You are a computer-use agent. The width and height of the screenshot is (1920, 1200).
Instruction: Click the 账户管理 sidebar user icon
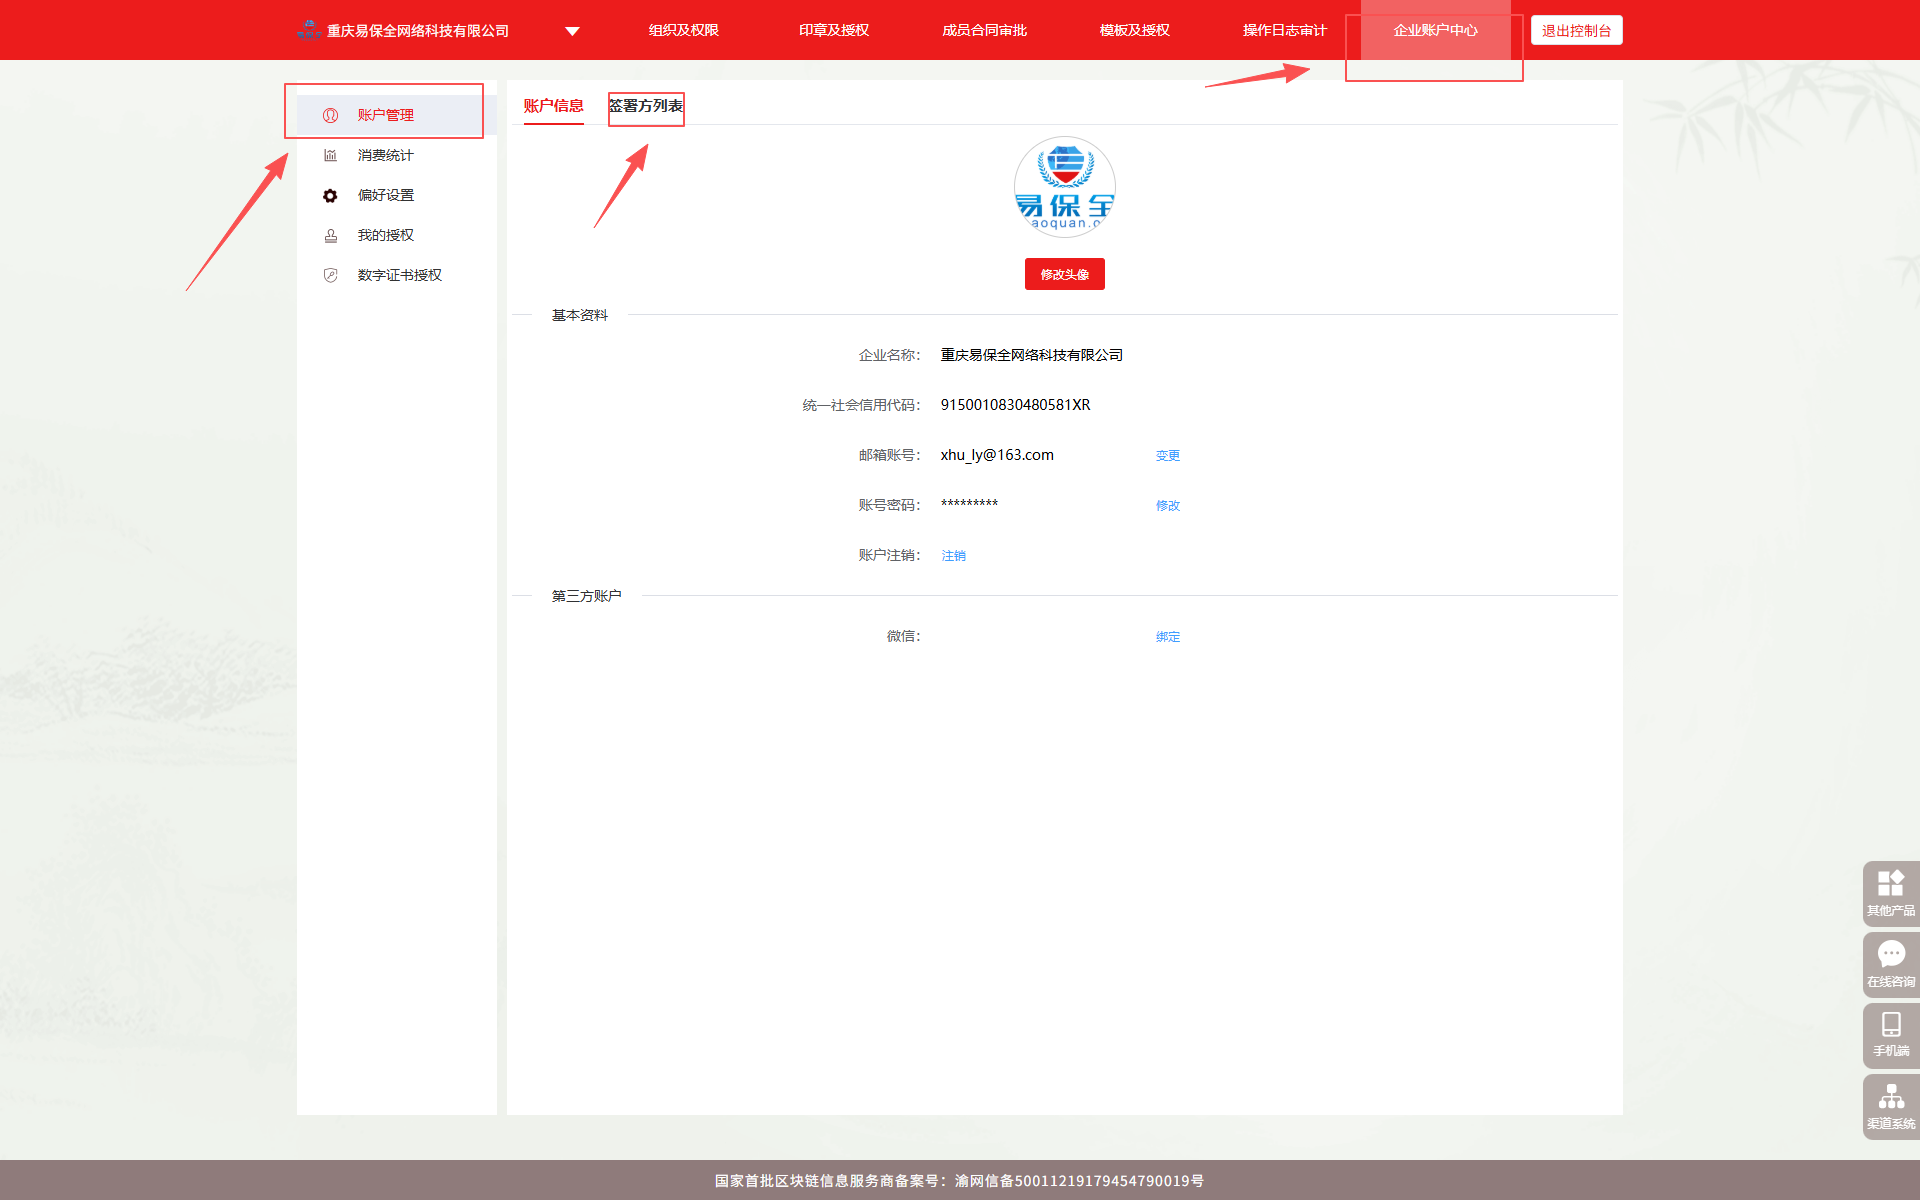[x=330, y=115]
